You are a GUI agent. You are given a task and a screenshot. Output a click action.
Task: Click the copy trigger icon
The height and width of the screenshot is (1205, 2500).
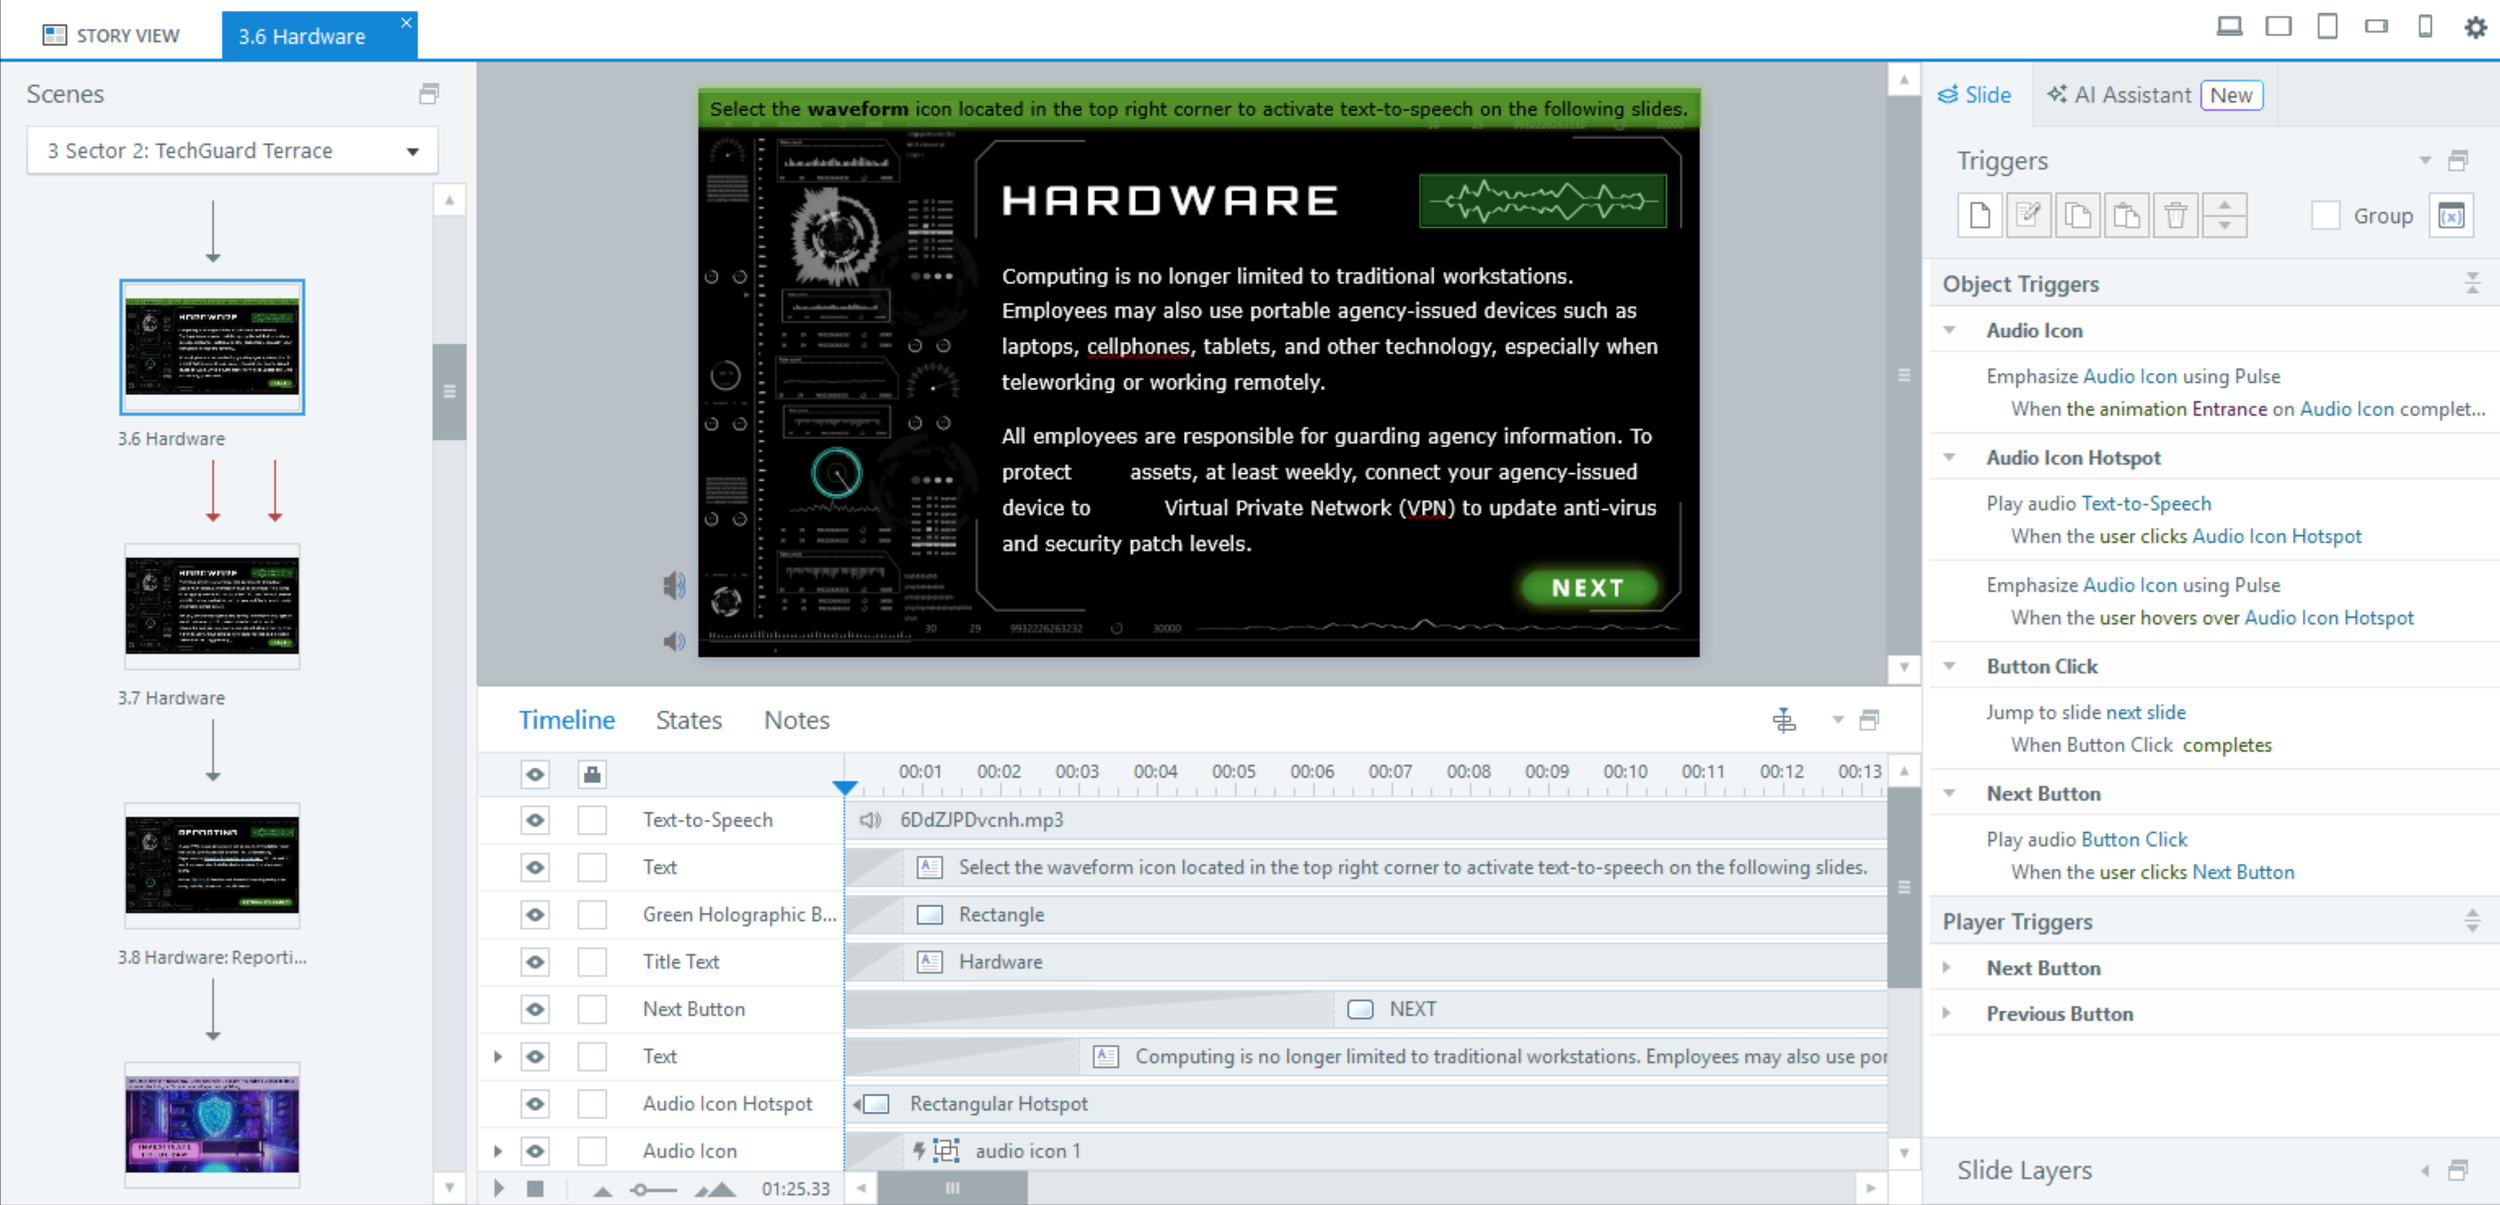pos(2077,216)
